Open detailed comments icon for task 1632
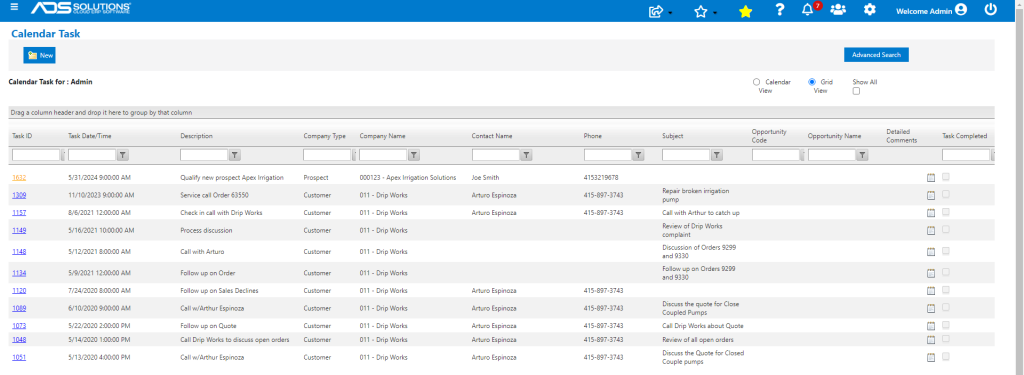Screen dimensions: 1024x375 (x=931, y=178)
